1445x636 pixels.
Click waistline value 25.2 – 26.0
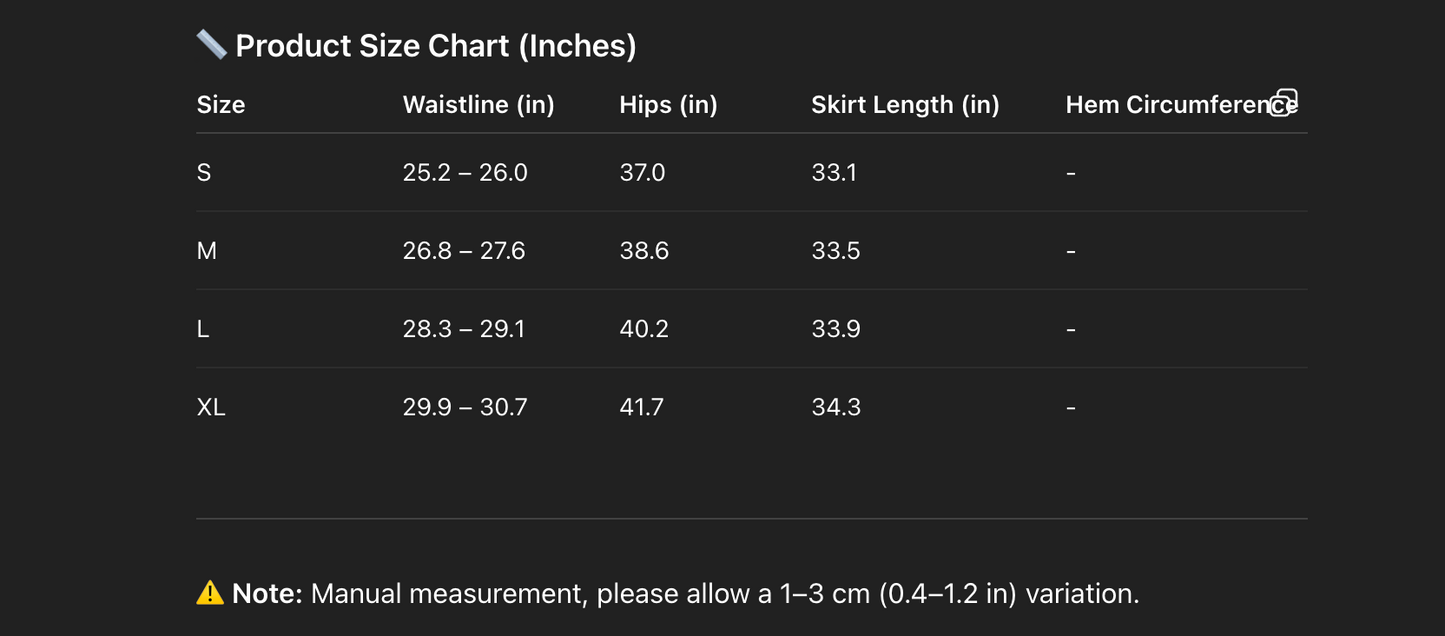point(465,173)
